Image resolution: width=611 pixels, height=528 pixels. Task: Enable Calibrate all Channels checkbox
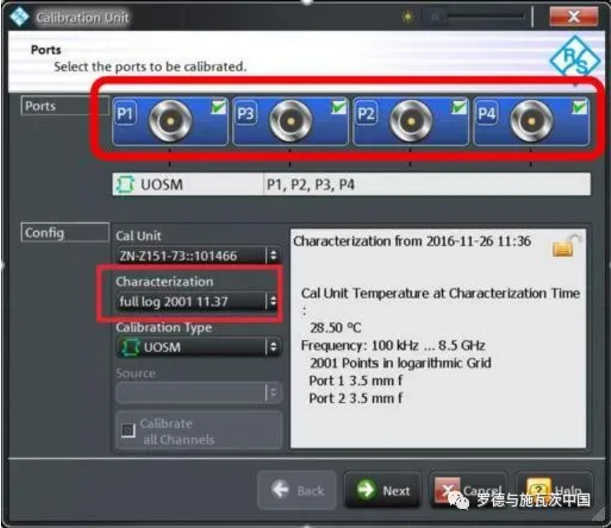128,430
